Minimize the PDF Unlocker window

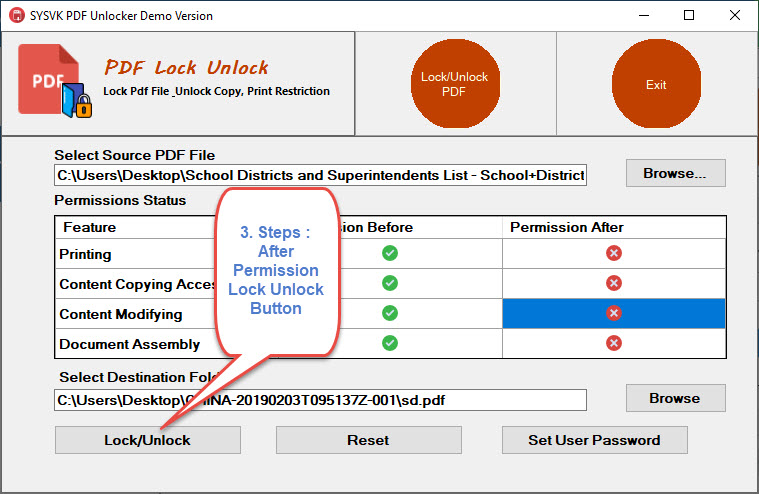(644, 15)
